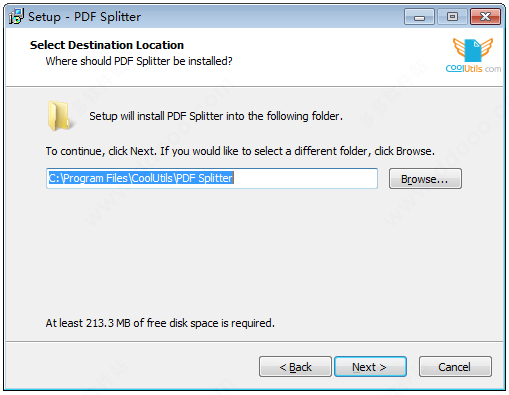Click the Setup installer icon in title bar
The image size is (509, 395).
pyautogui.click(x=16, y=16)
